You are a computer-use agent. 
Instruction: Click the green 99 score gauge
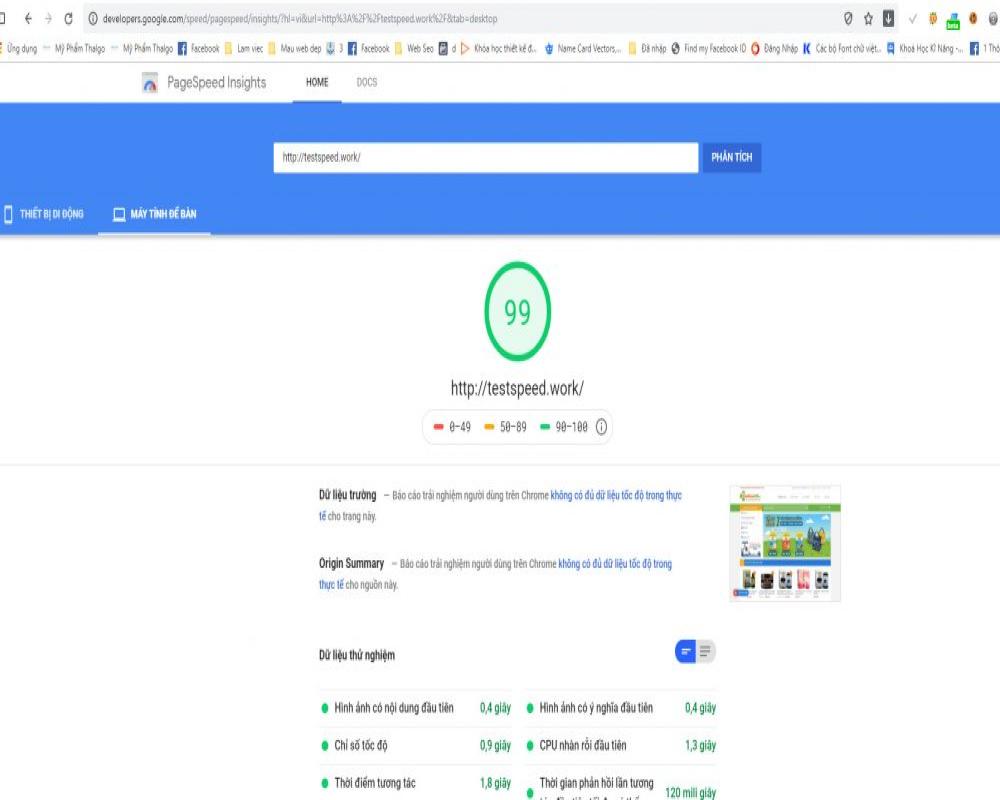[517, 314]
